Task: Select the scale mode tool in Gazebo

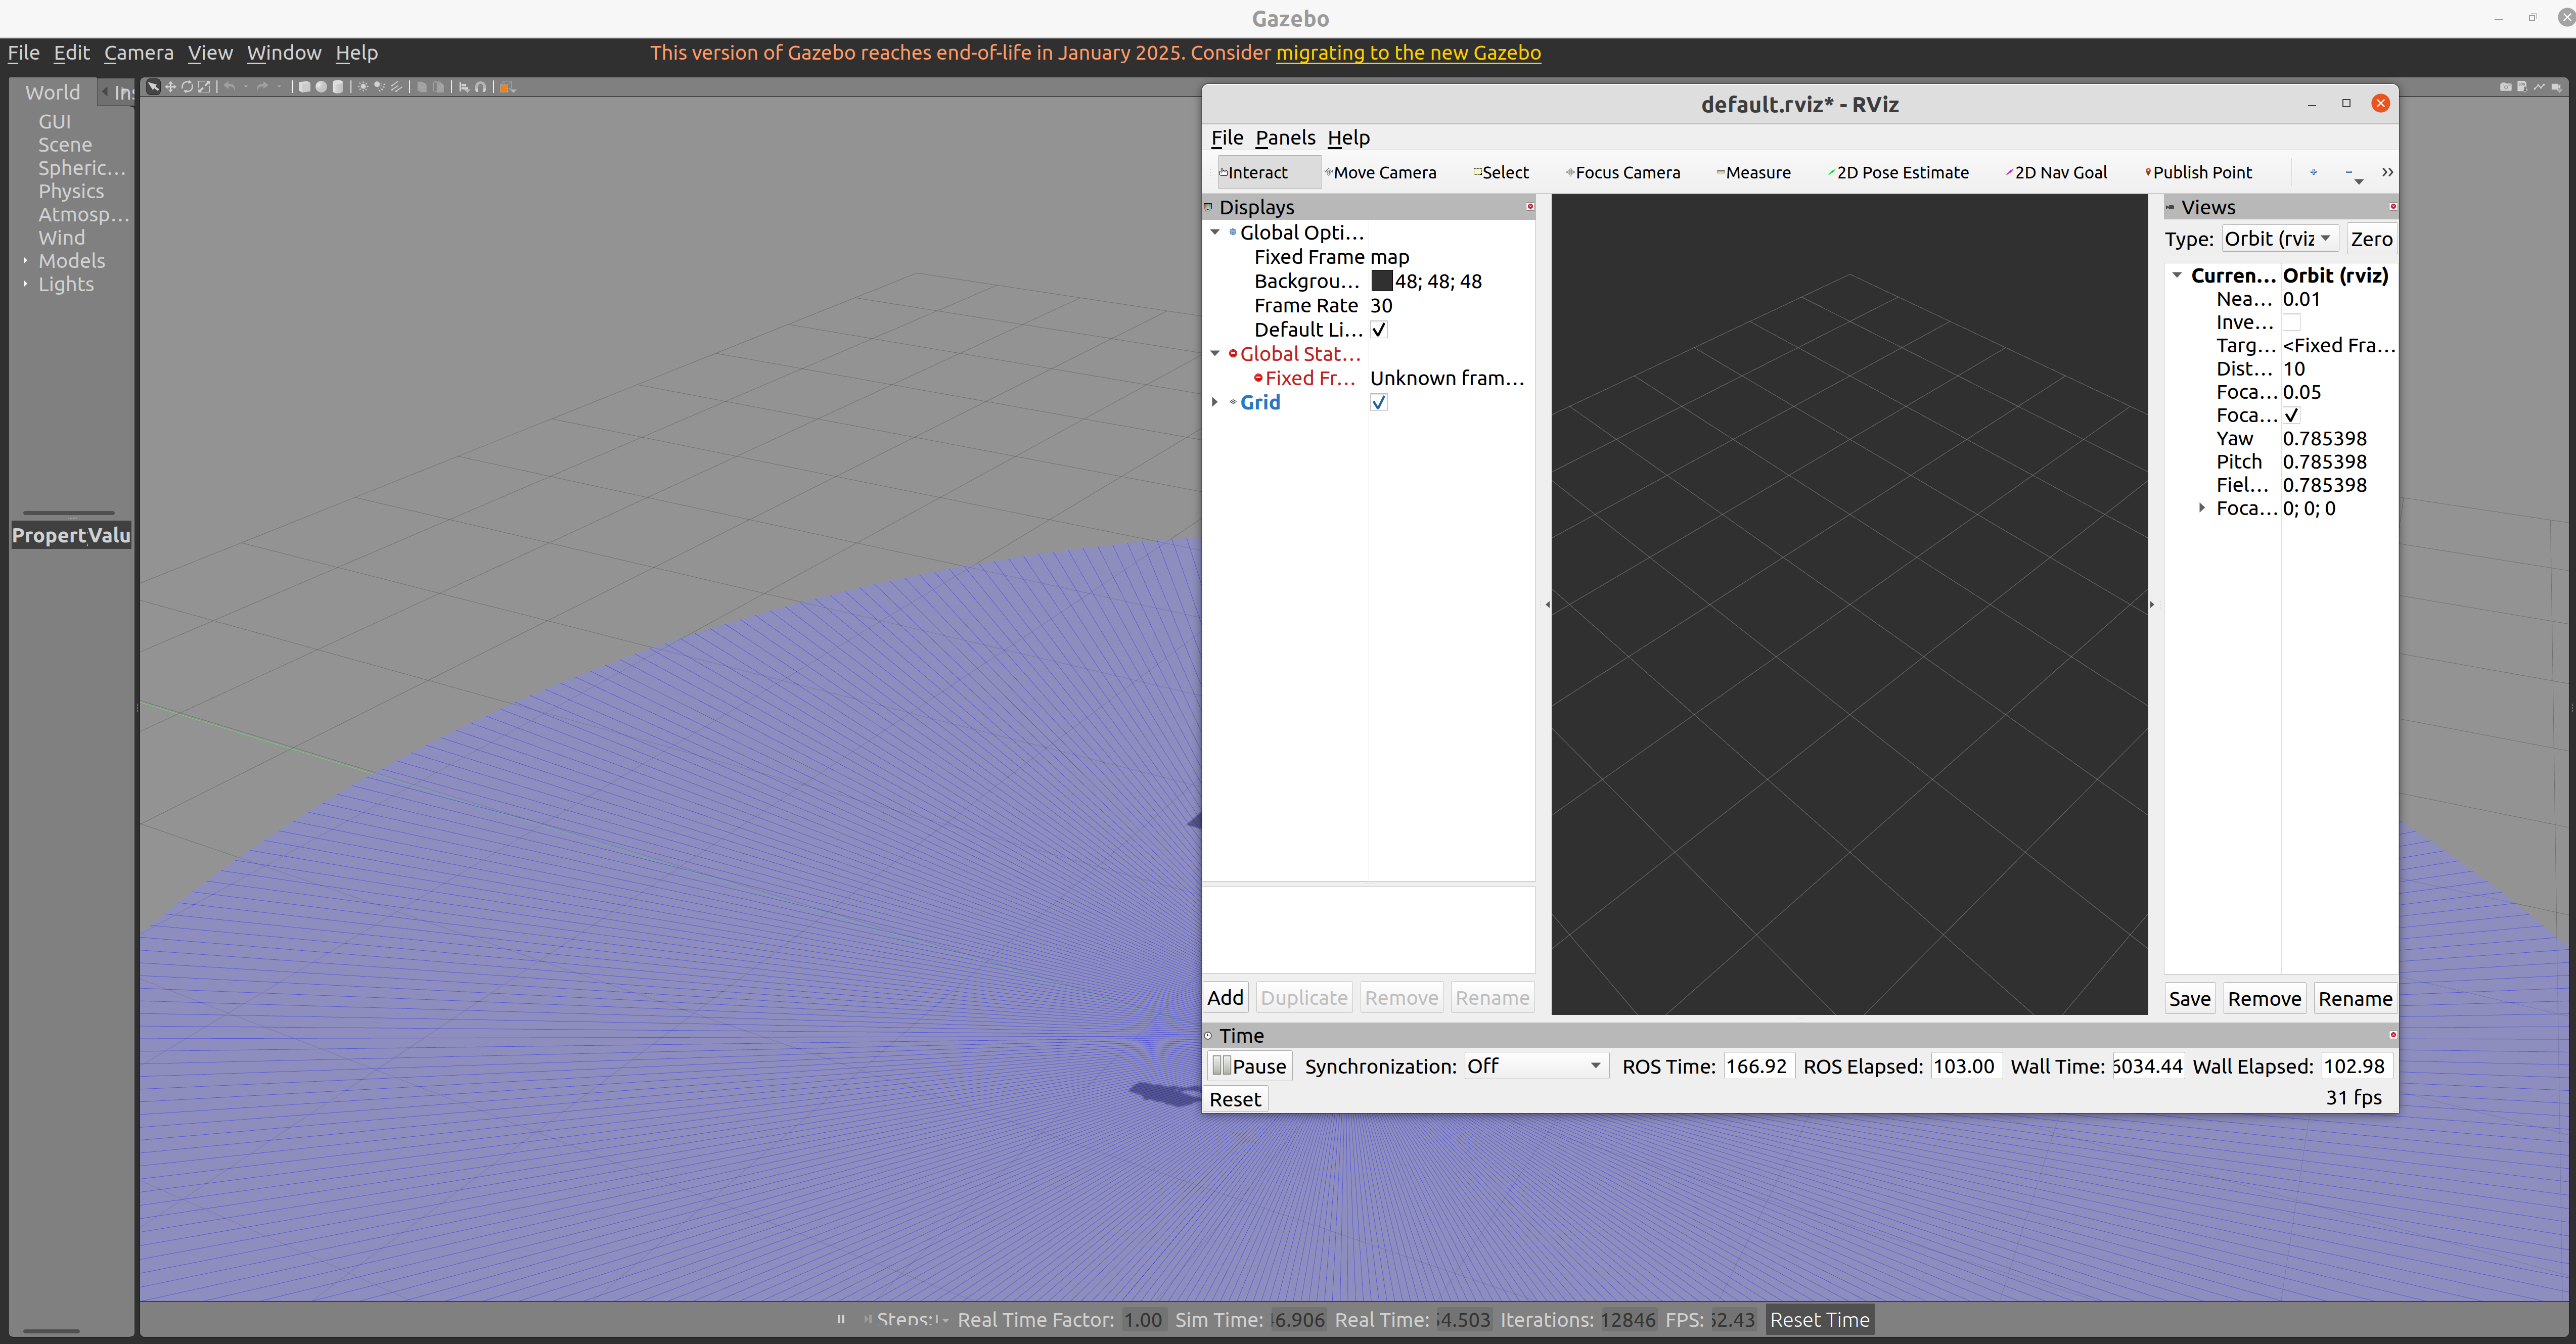Action: click(204, 87)
